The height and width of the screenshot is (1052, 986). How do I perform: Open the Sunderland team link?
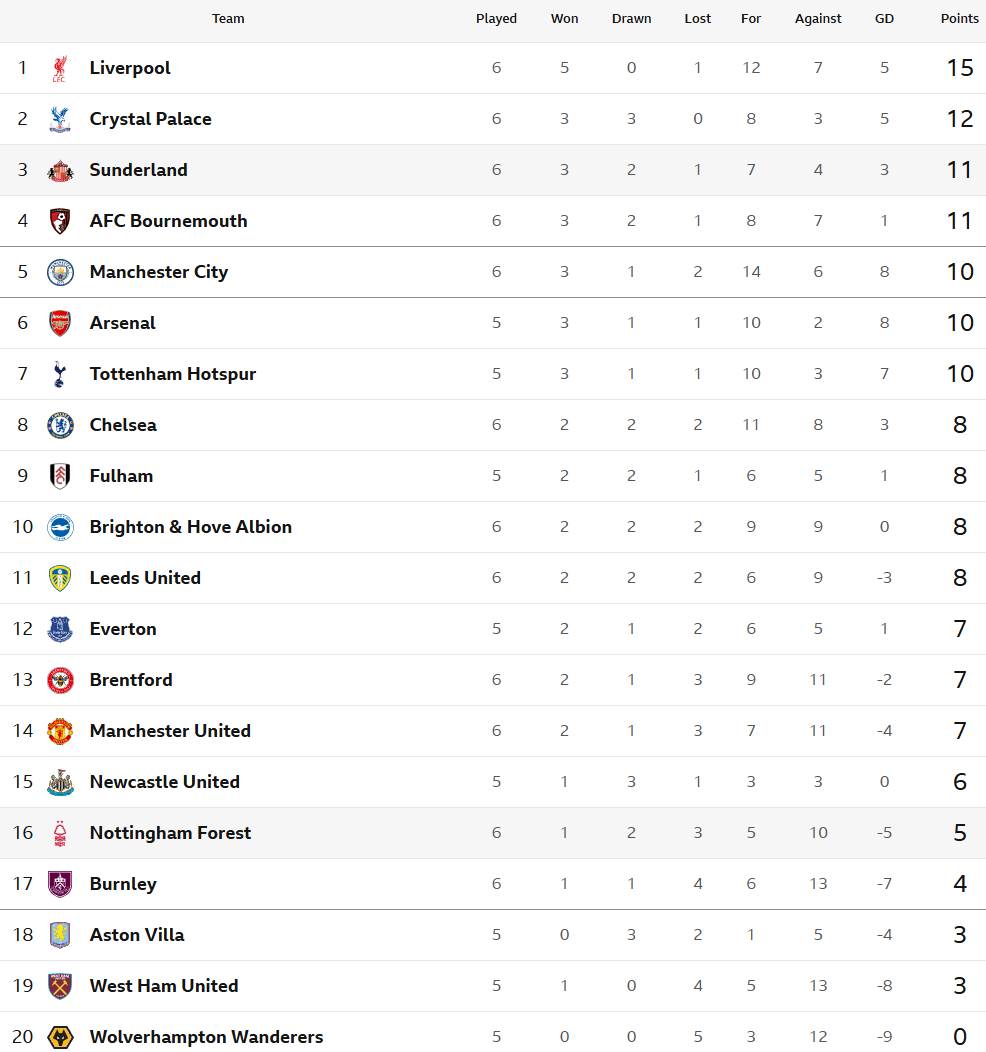[138, 170]
